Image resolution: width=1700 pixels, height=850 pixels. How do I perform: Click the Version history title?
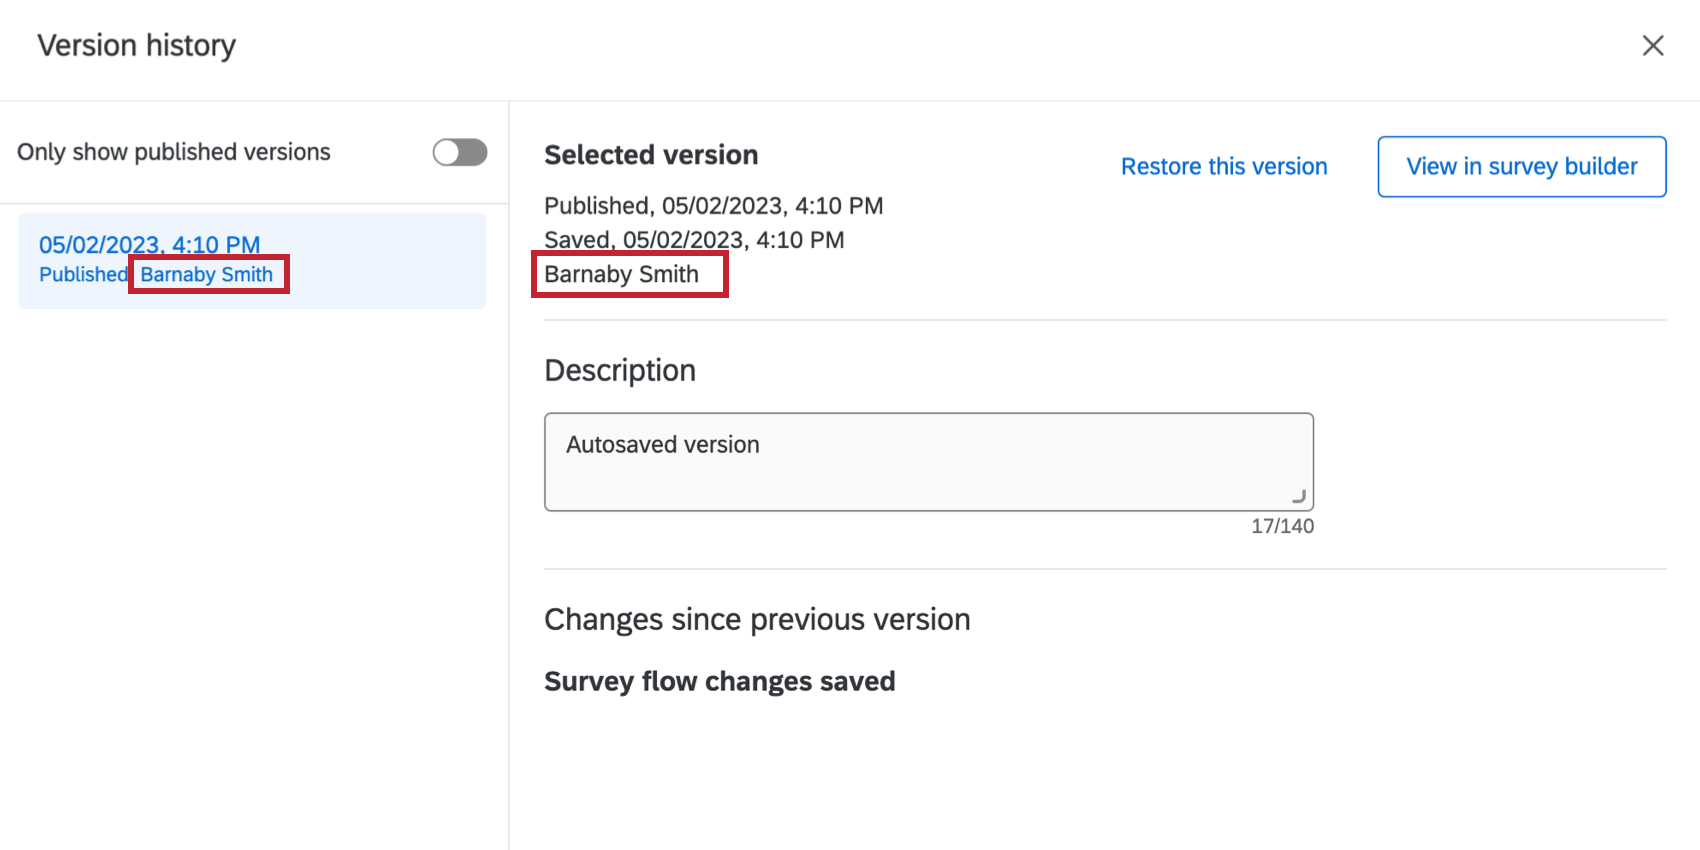coord(137,46)
